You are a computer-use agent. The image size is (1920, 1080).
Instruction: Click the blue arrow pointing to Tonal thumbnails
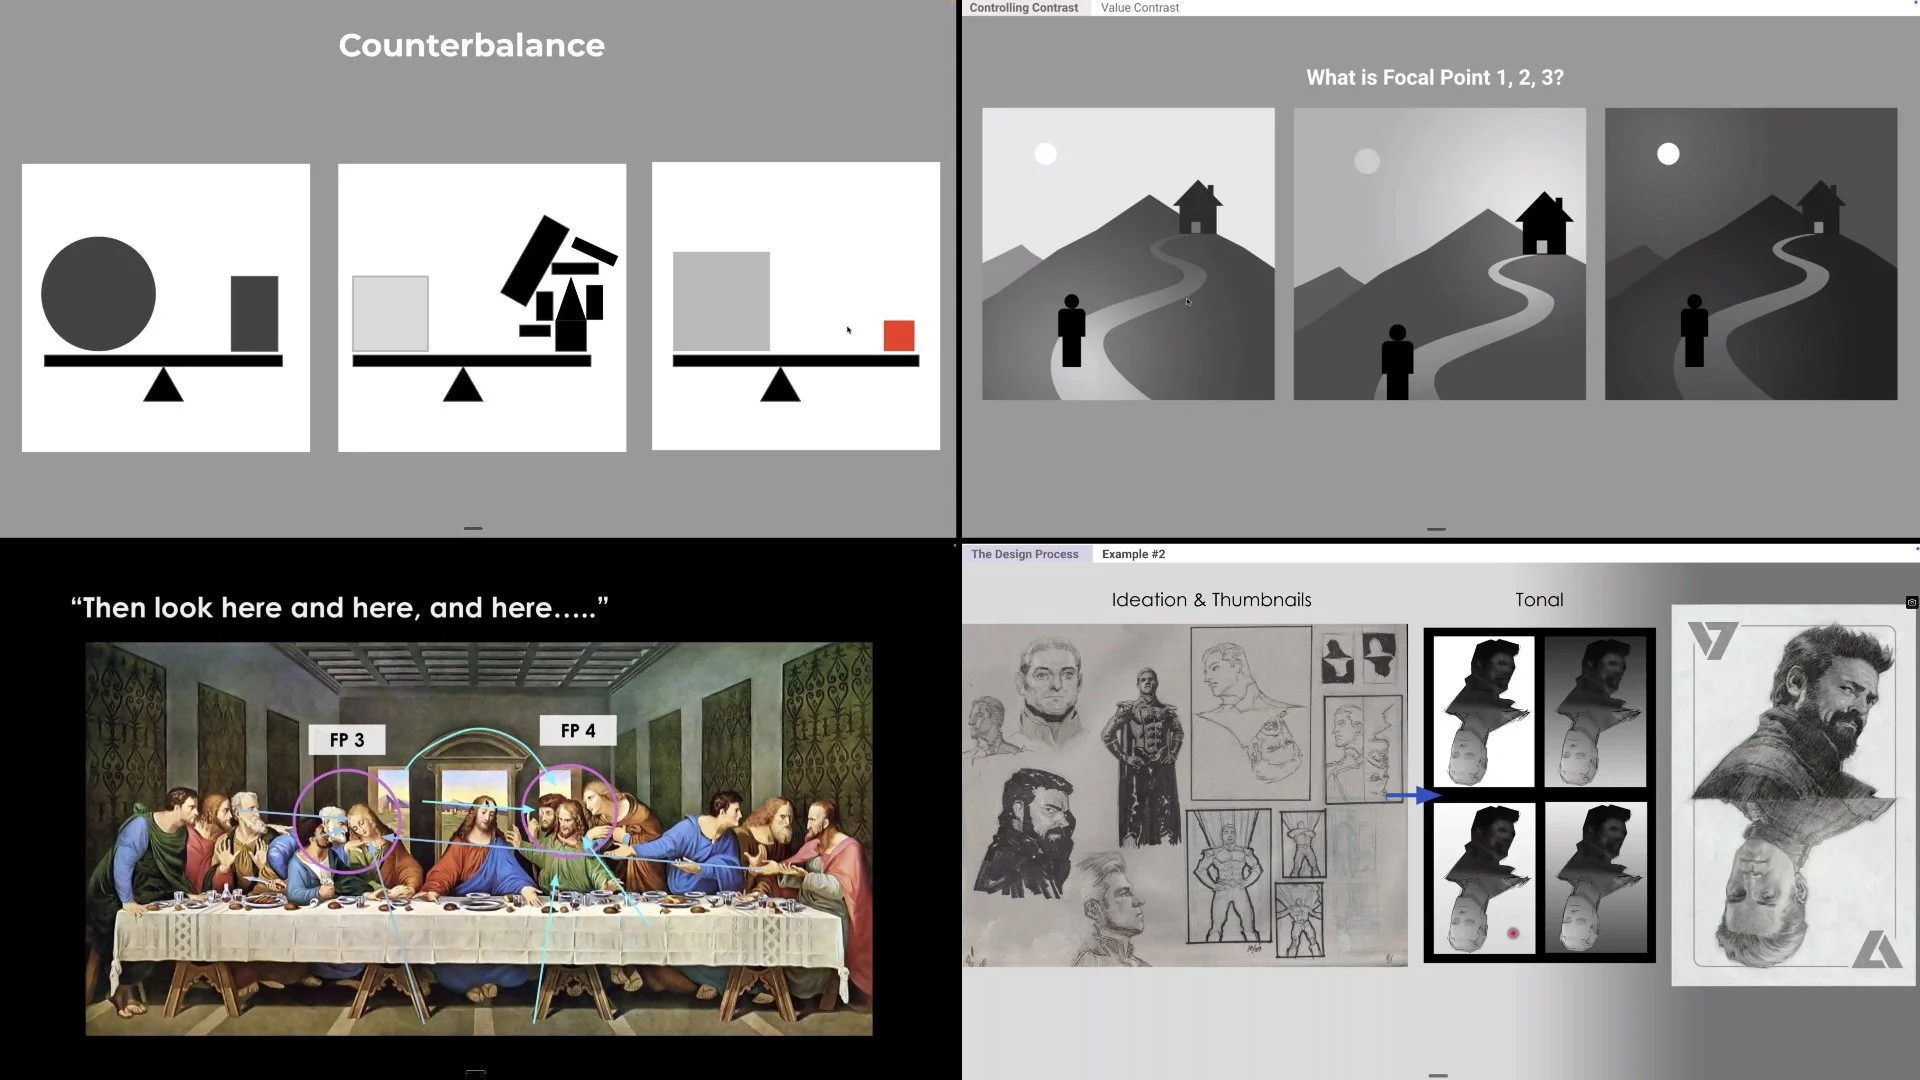[1411, 795]
